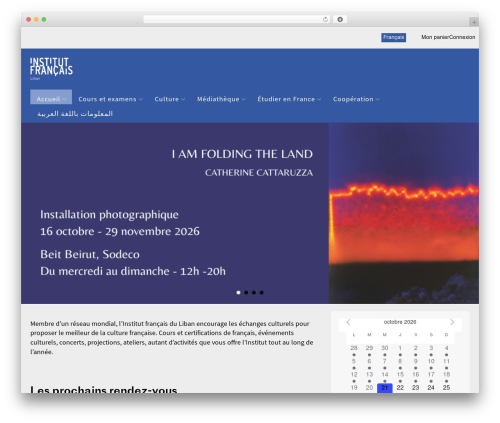Select day 16 in the calendar
The height and width of the screenshot is (423, 500).
[x=415, y=375]
